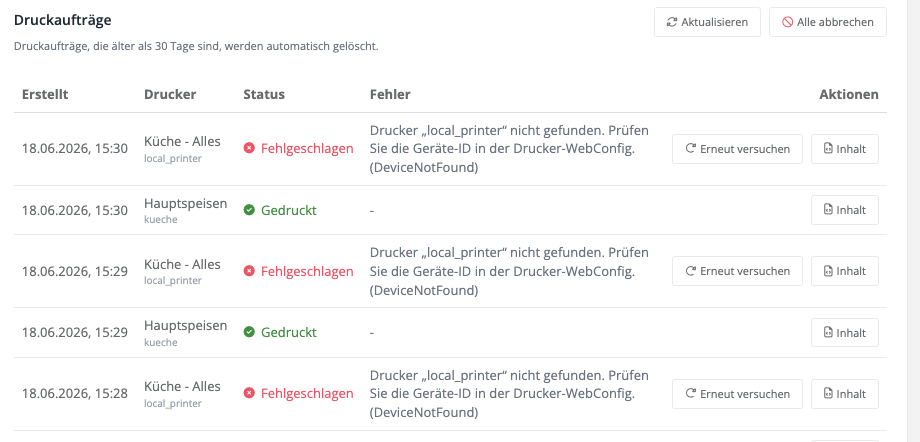Retry the failed 15:30 print job
The image size is (920, 442).
pyautogui.click(x=737, y=149)
